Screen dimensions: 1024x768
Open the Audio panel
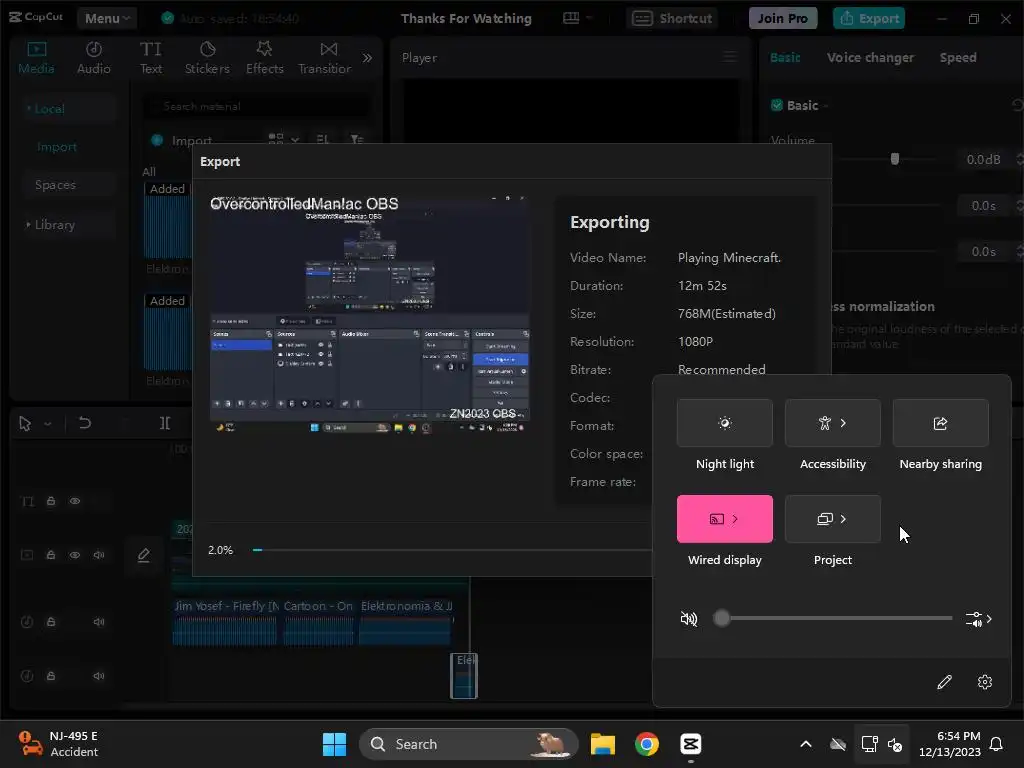click(93, 58)
